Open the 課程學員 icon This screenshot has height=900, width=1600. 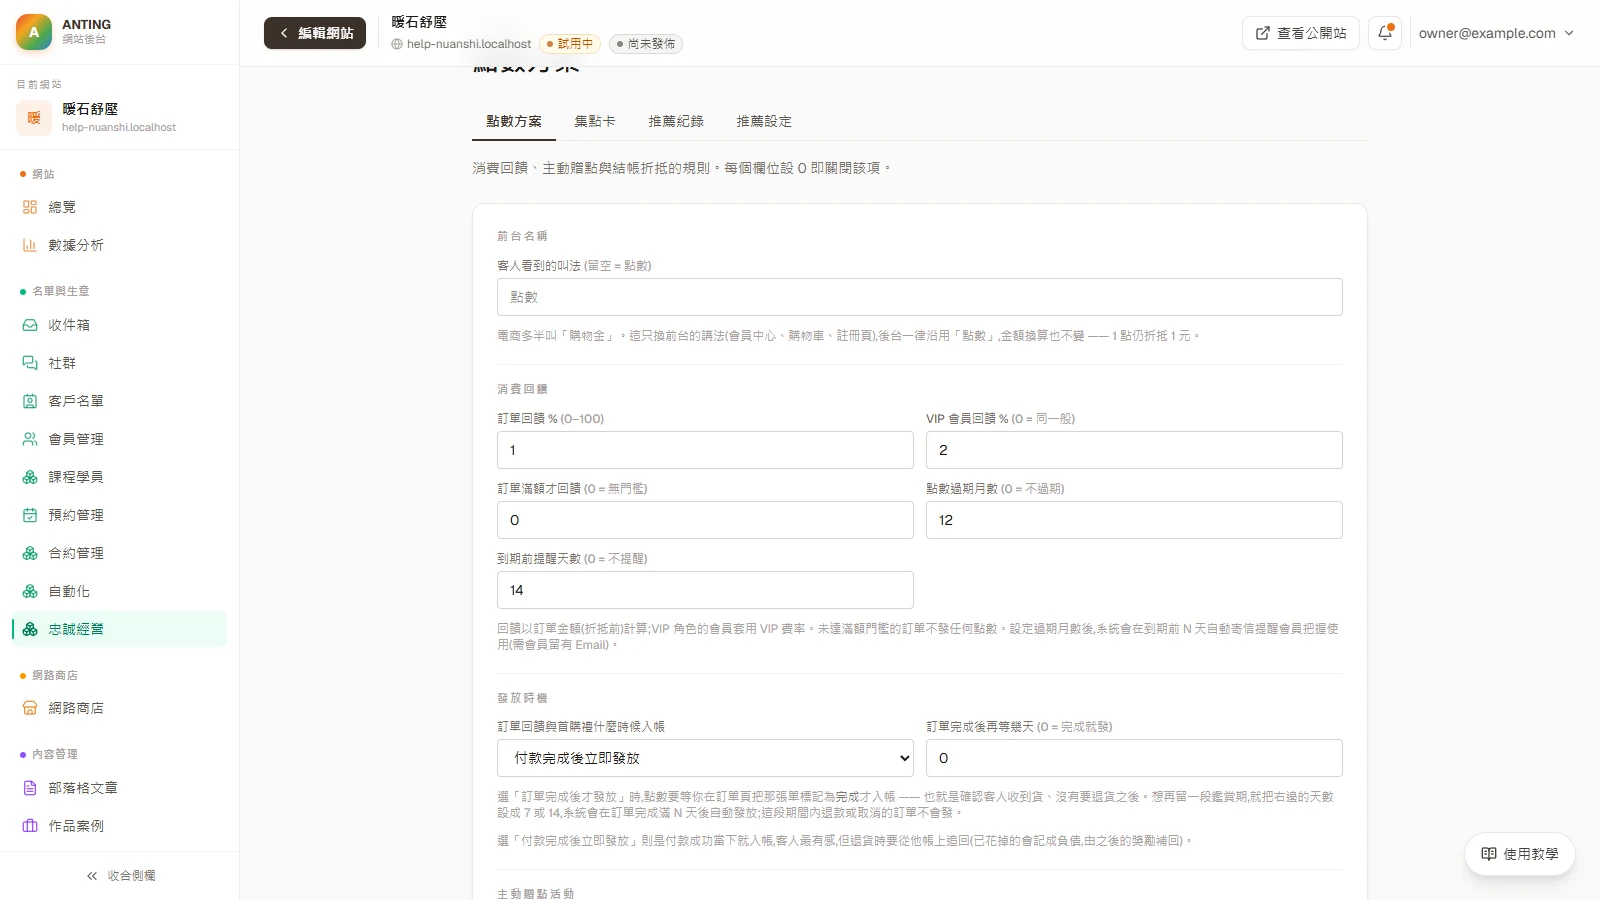pyautogui.click(x=30, y=477)
